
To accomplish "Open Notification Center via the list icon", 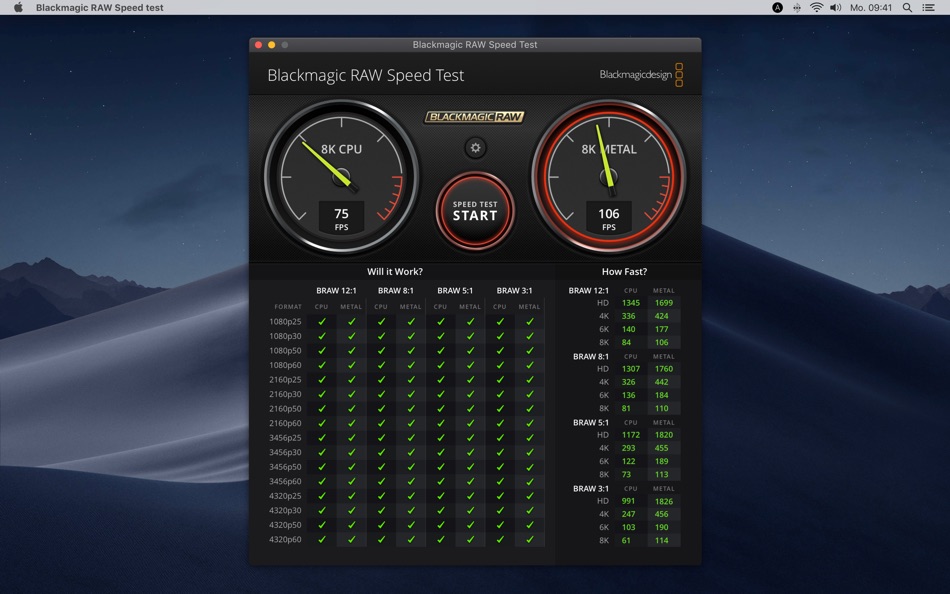I will (x=928, y=7).
